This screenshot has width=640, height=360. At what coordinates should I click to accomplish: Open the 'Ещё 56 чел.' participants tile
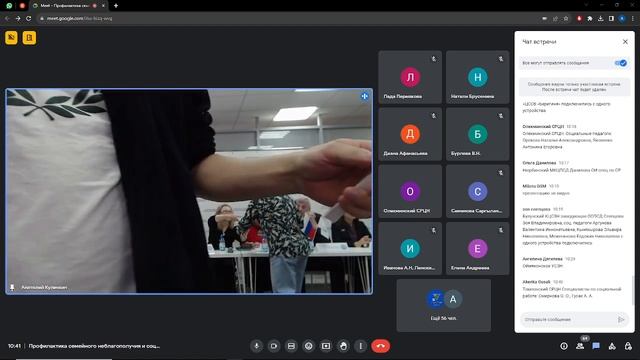444,305
